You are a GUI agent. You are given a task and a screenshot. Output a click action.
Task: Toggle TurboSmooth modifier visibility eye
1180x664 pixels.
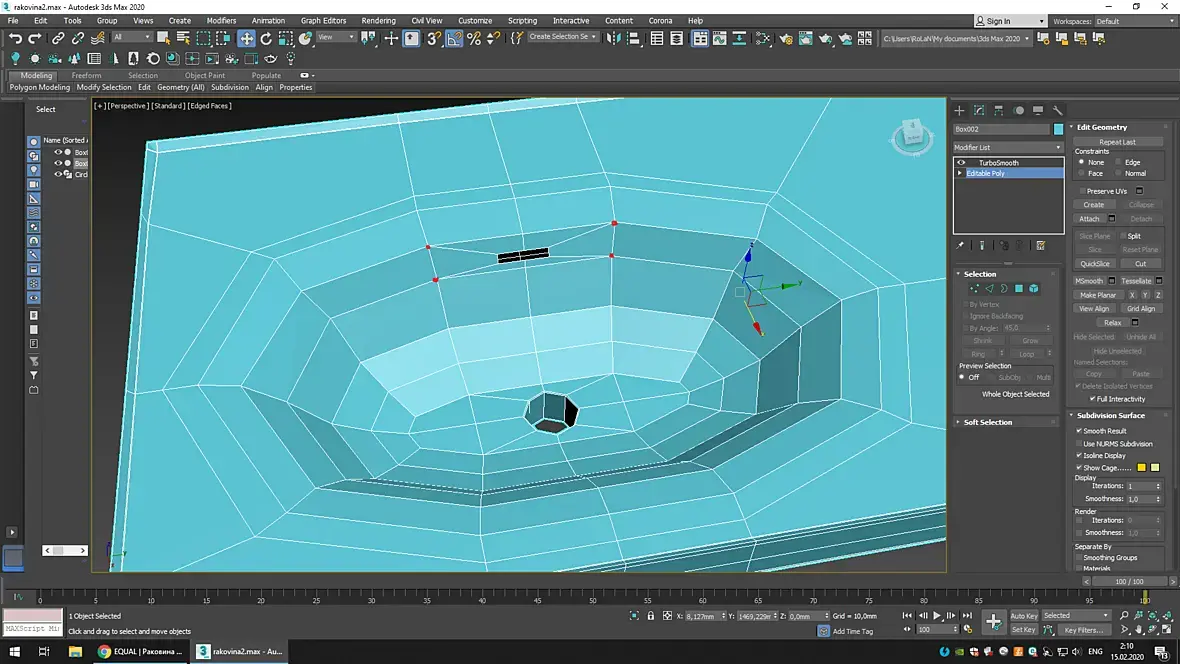[x=962, y=162]
